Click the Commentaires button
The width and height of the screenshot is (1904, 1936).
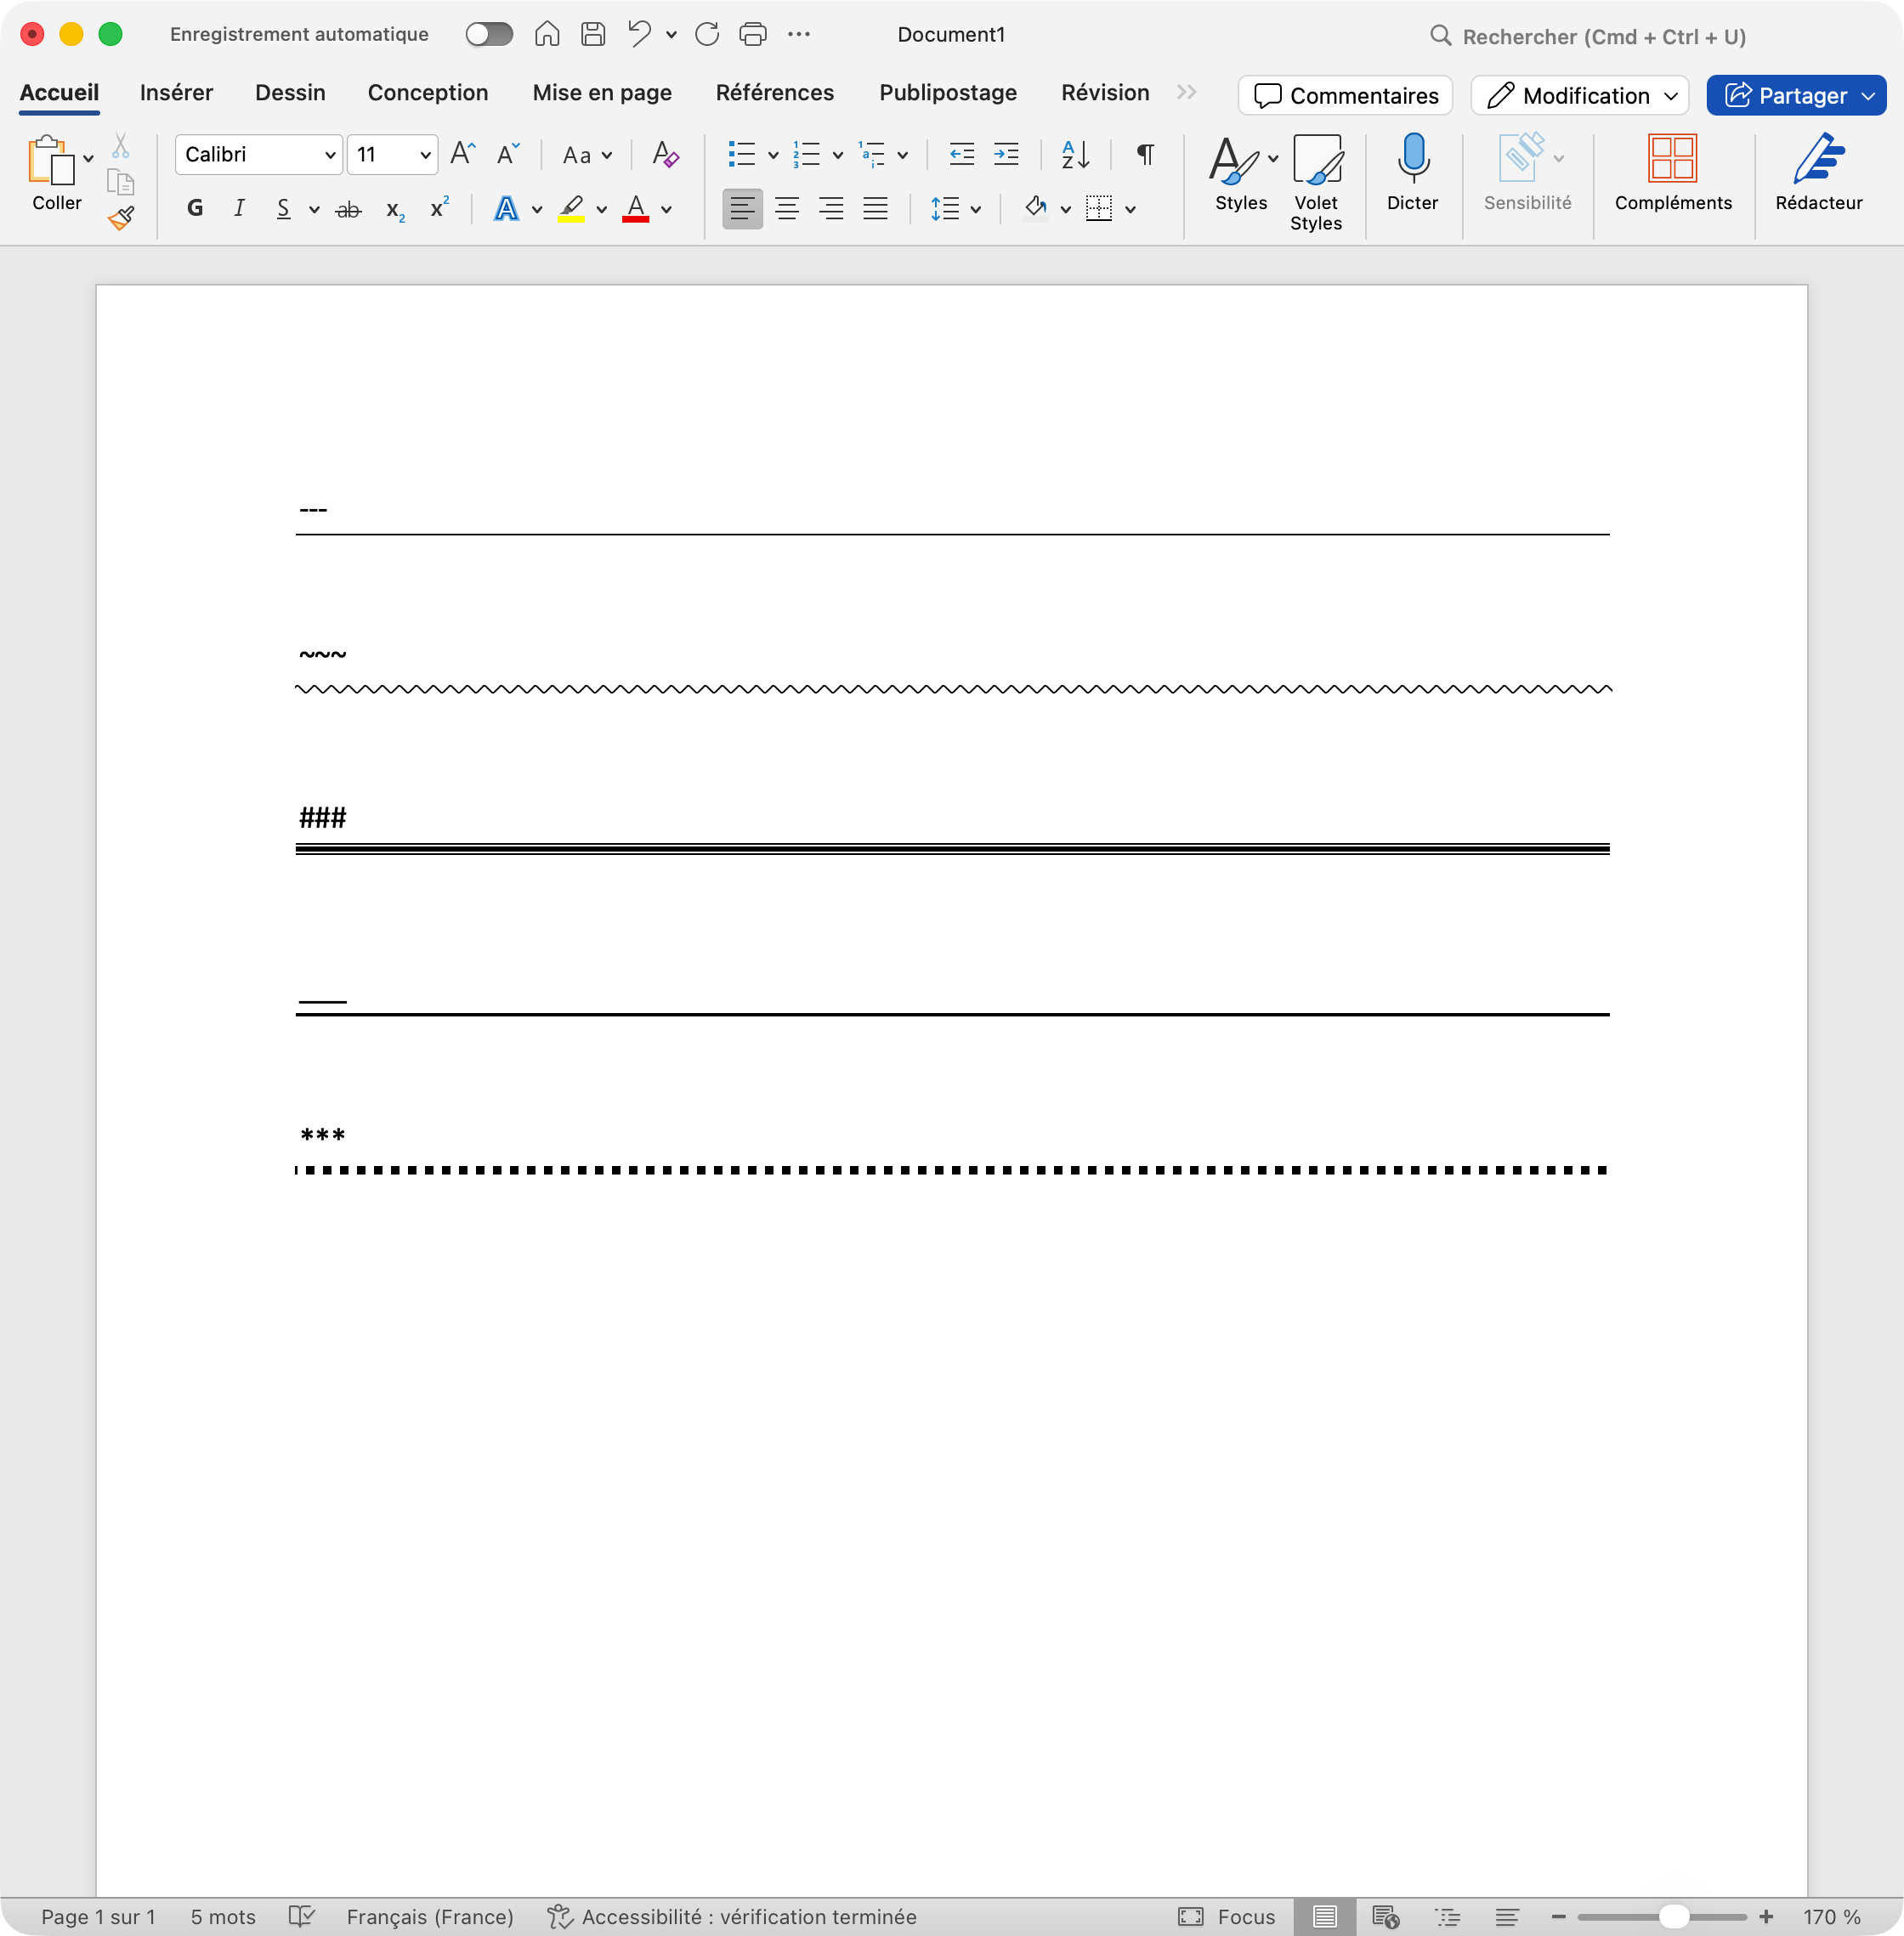[x=1345, y=96]
